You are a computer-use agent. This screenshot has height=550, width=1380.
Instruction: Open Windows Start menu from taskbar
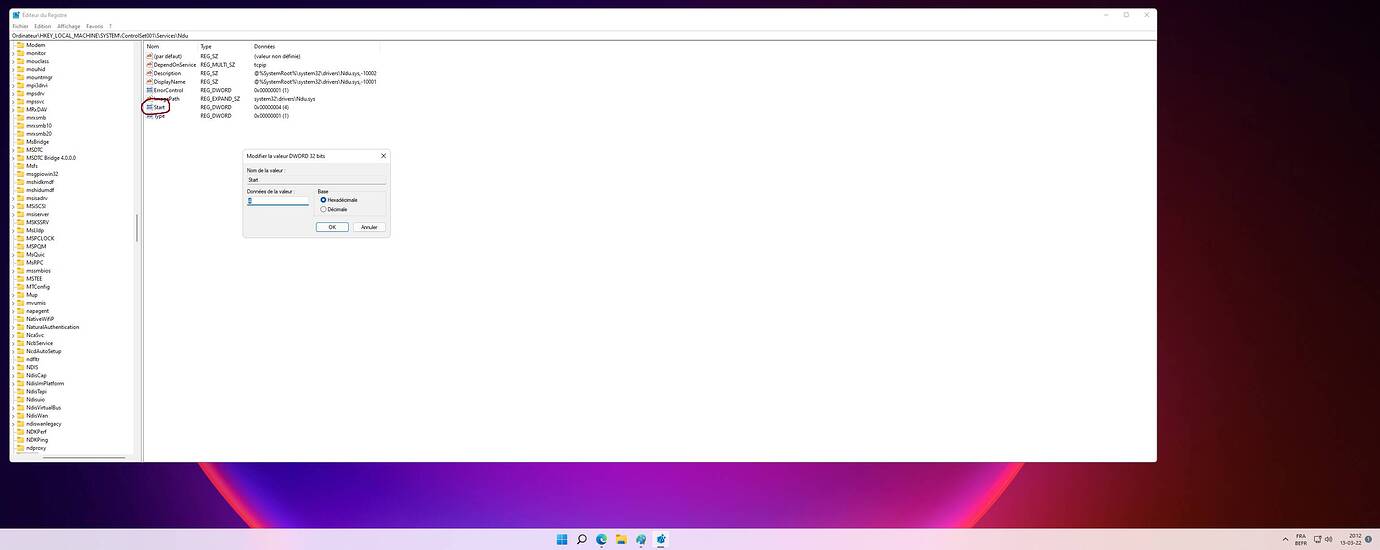(562, 539)
